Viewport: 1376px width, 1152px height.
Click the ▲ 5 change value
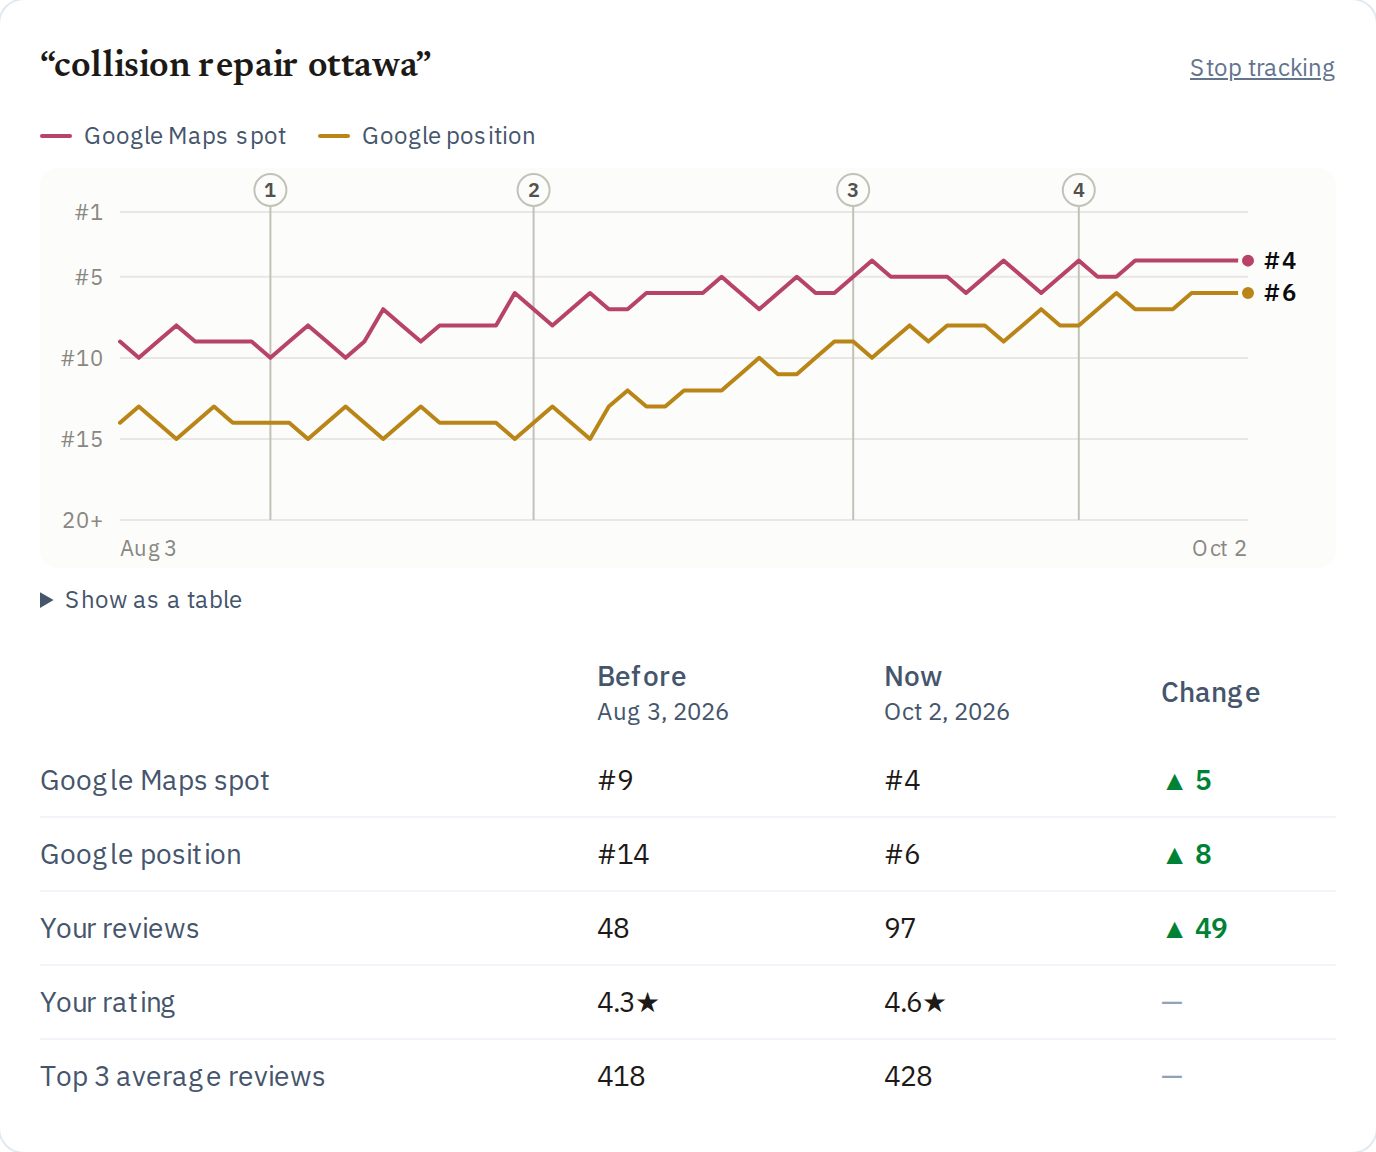click(1188, 781)
